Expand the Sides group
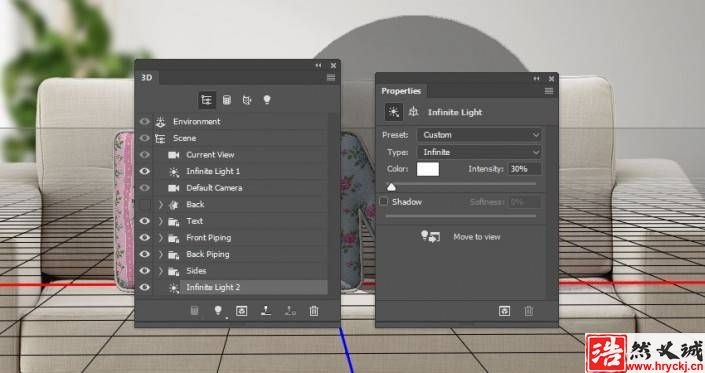 [x=161, y=271]
